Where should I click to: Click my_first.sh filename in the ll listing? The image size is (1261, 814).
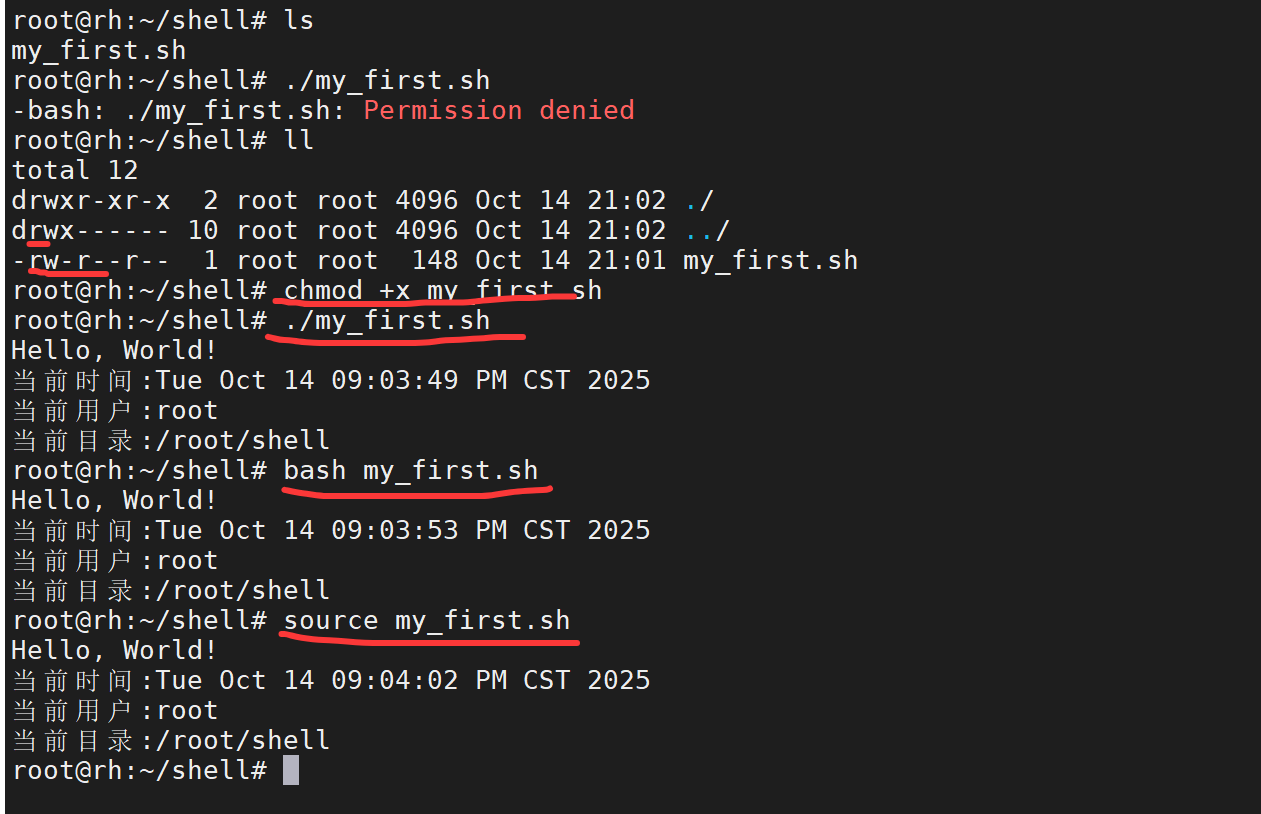[x=770, y=261]
